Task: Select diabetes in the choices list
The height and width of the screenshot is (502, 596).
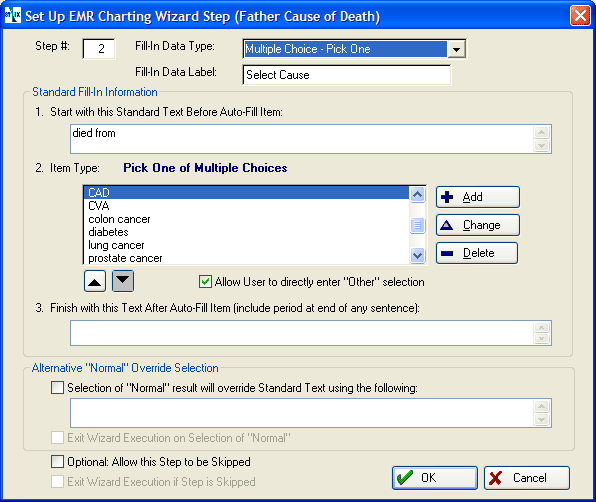Action: tap(246, 232)
